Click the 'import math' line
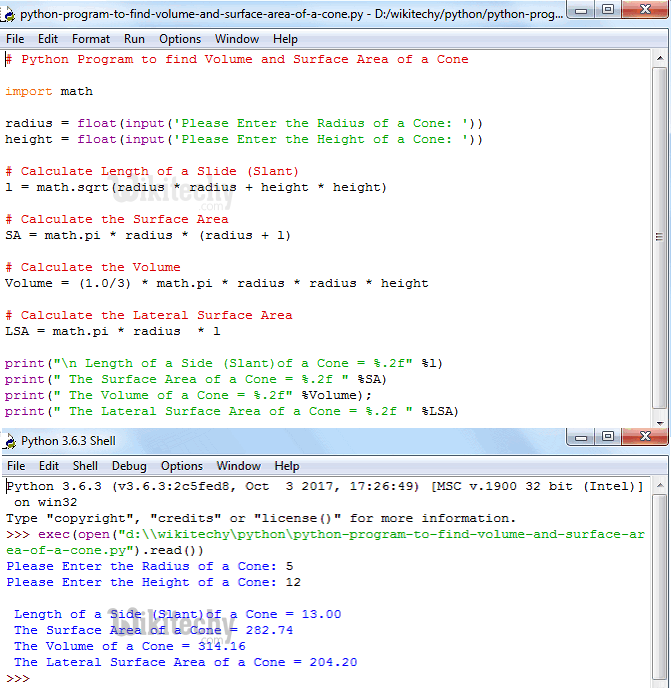 click(x=49, y=91)
